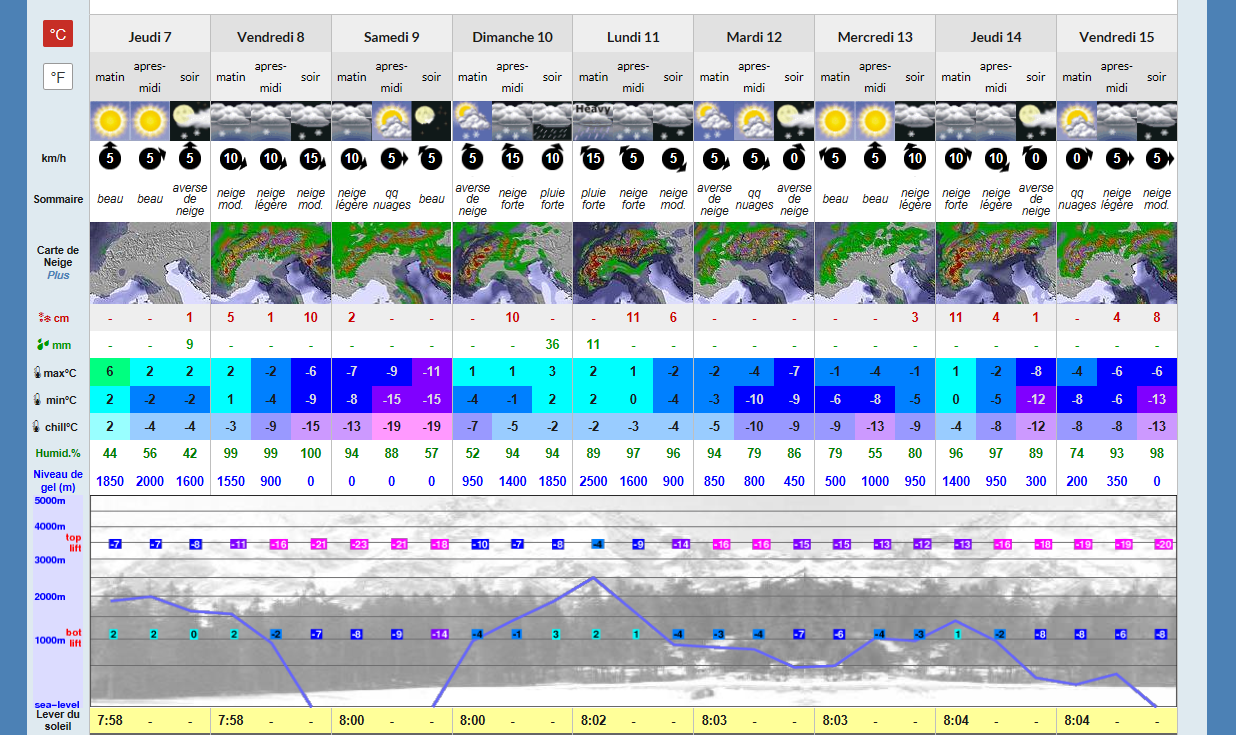
Task: Click the purple -11 max temperature on Samedi 9
Action: tap(431, 372)
